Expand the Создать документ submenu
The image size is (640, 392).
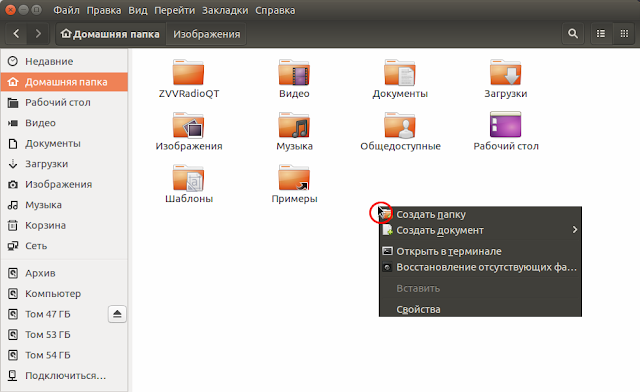pyautogui.click(x=480, y=230)
